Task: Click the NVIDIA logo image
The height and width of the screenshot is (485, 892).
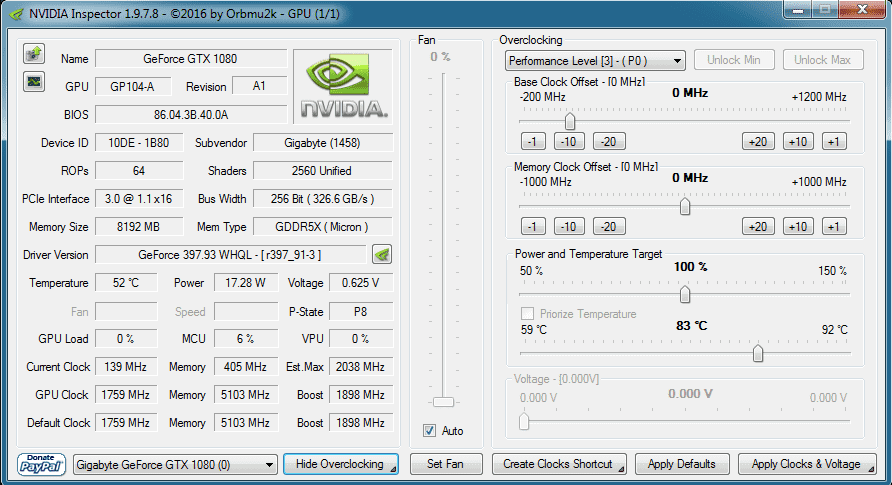Action: point(343,86)
